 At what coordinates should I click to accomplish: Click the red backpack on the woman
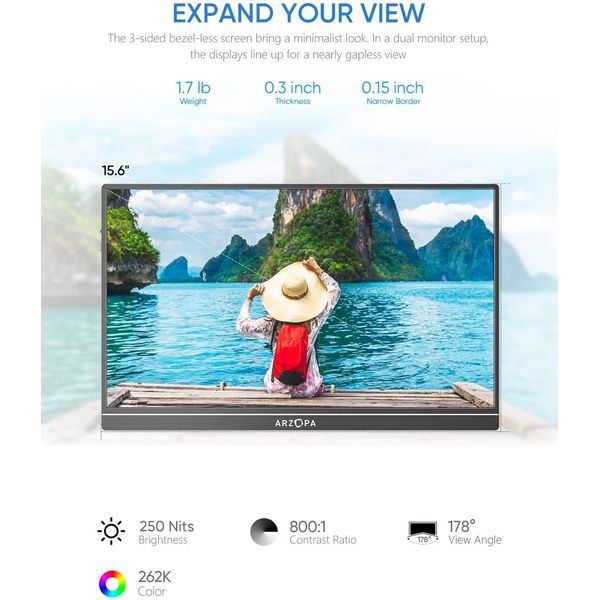coord(292,354)
